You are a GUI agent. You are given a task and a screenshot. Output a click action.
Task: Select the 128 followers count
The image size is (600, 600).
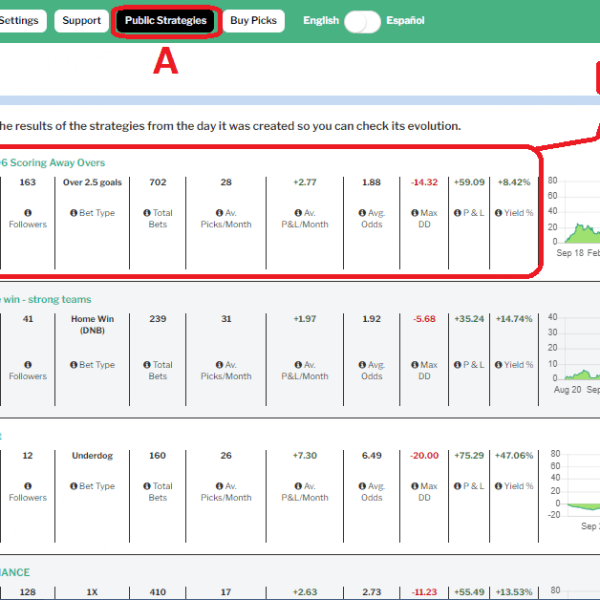[28, 592]
